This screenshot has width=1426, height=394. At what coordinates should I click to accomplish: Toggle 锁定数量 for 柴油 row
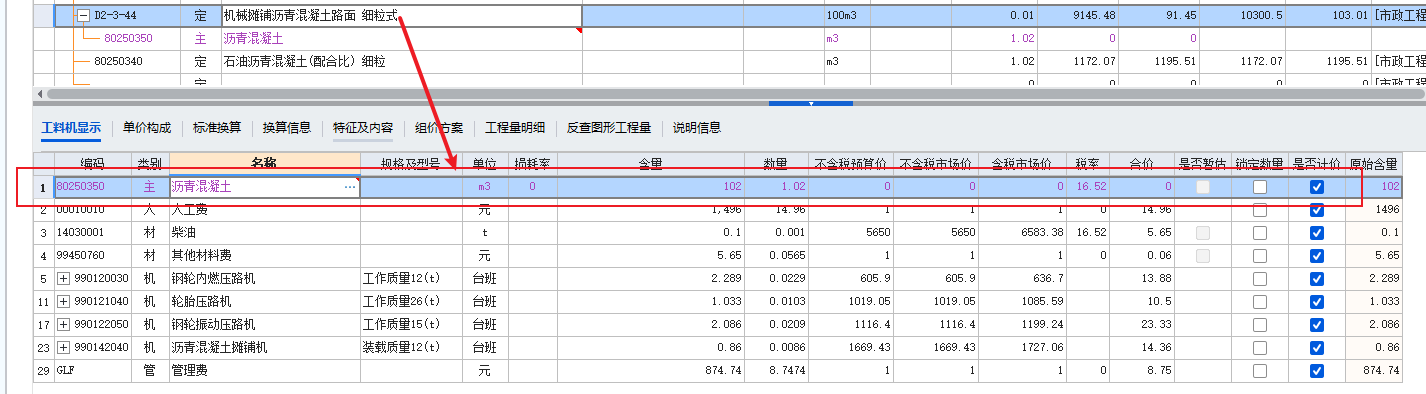pos(1260,233)
